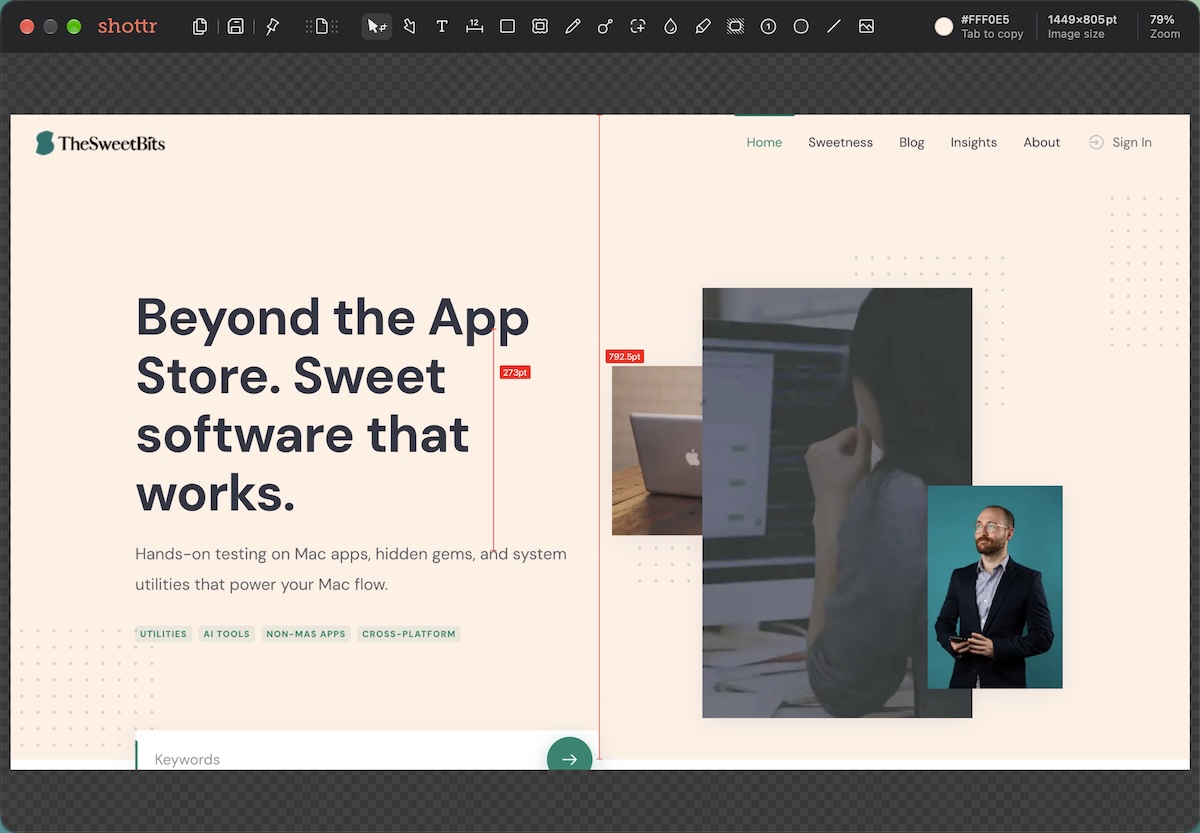Choose the rounded frame tool beside Rectangle

[x=540, y=27]
